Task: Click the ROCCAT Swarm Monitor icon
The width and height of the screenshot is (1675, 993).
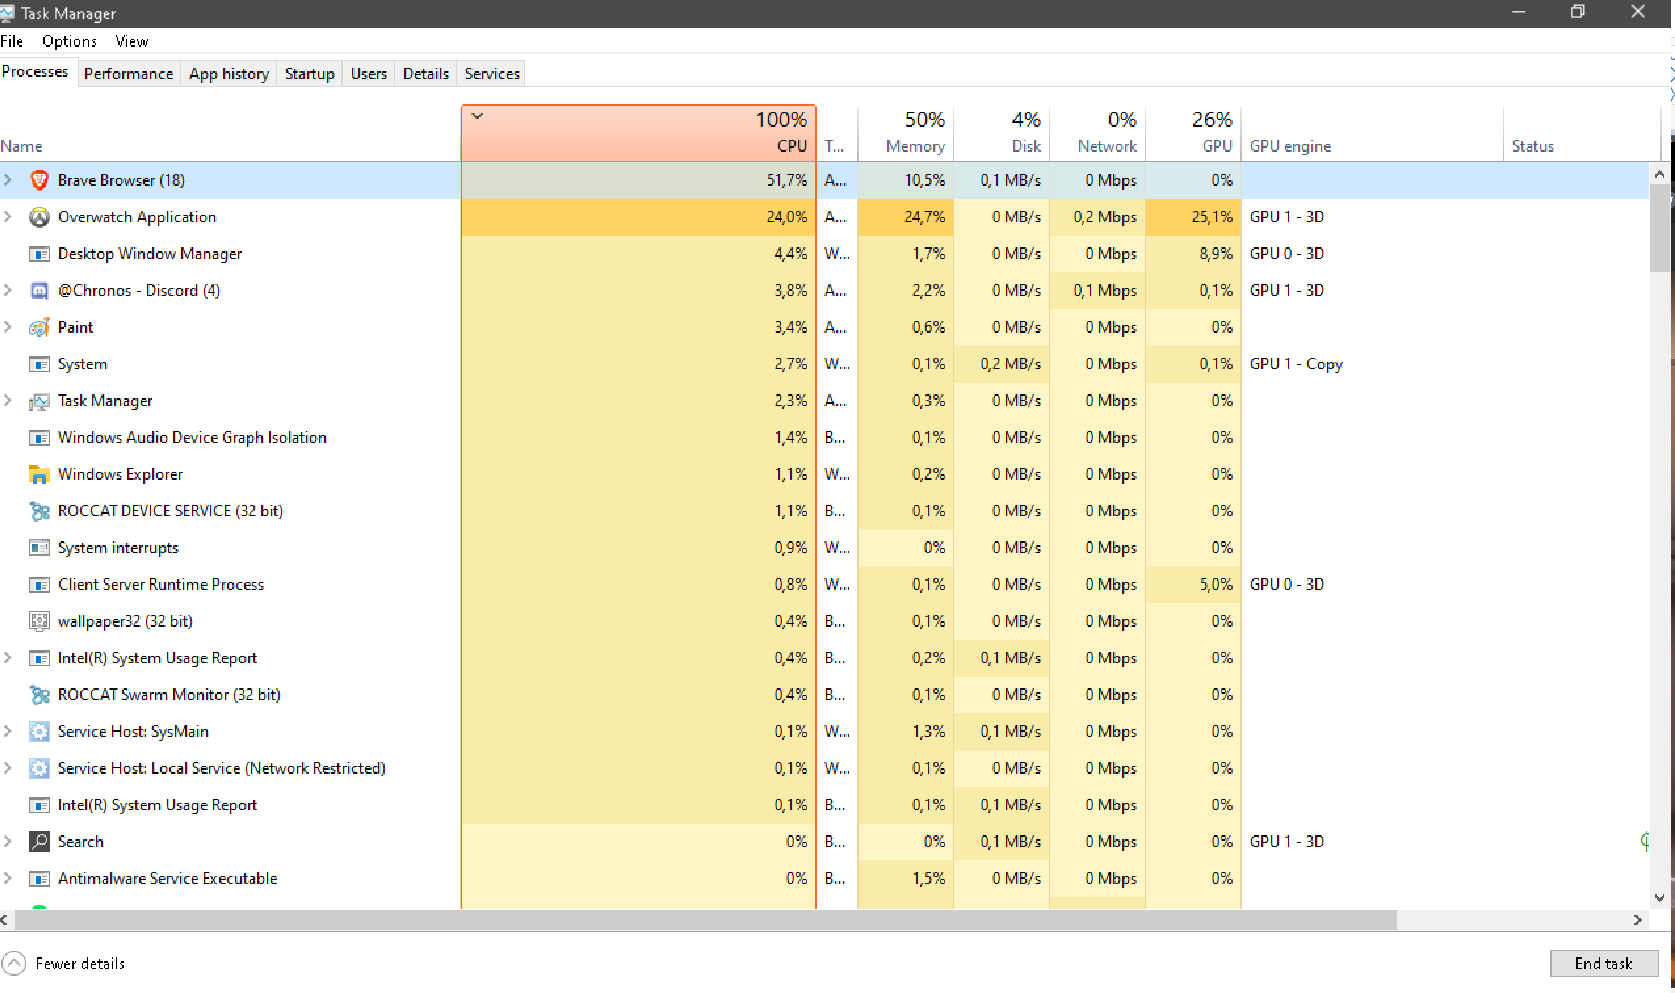Action: point(39,695)
